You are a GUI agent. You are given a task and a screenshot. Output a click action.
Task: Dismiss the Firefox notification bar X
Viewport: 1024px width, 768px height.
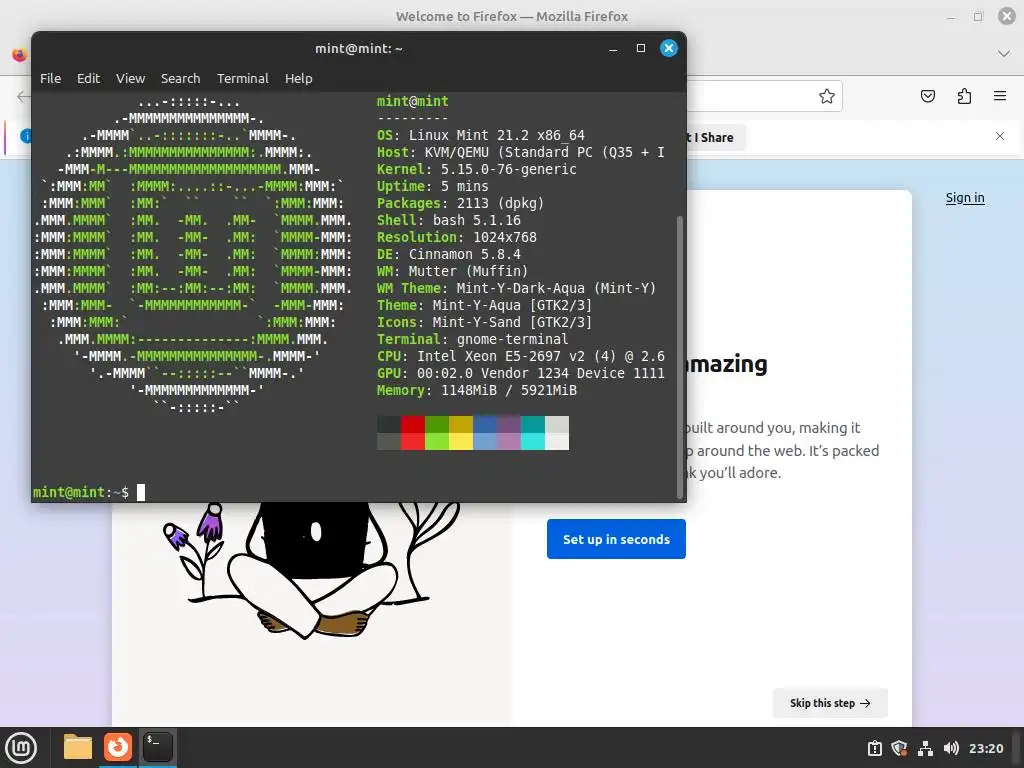coord(1000,136)
